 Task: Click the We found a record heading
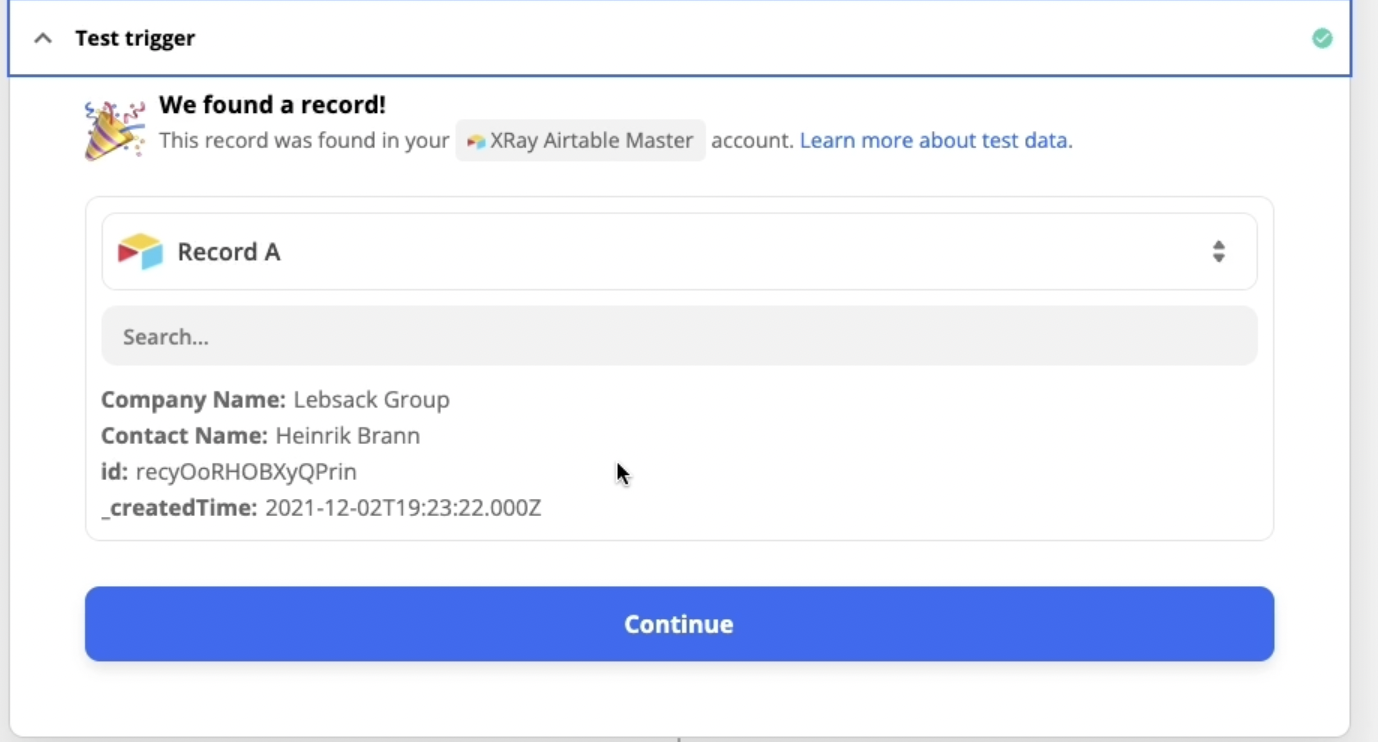coord(272,105)
